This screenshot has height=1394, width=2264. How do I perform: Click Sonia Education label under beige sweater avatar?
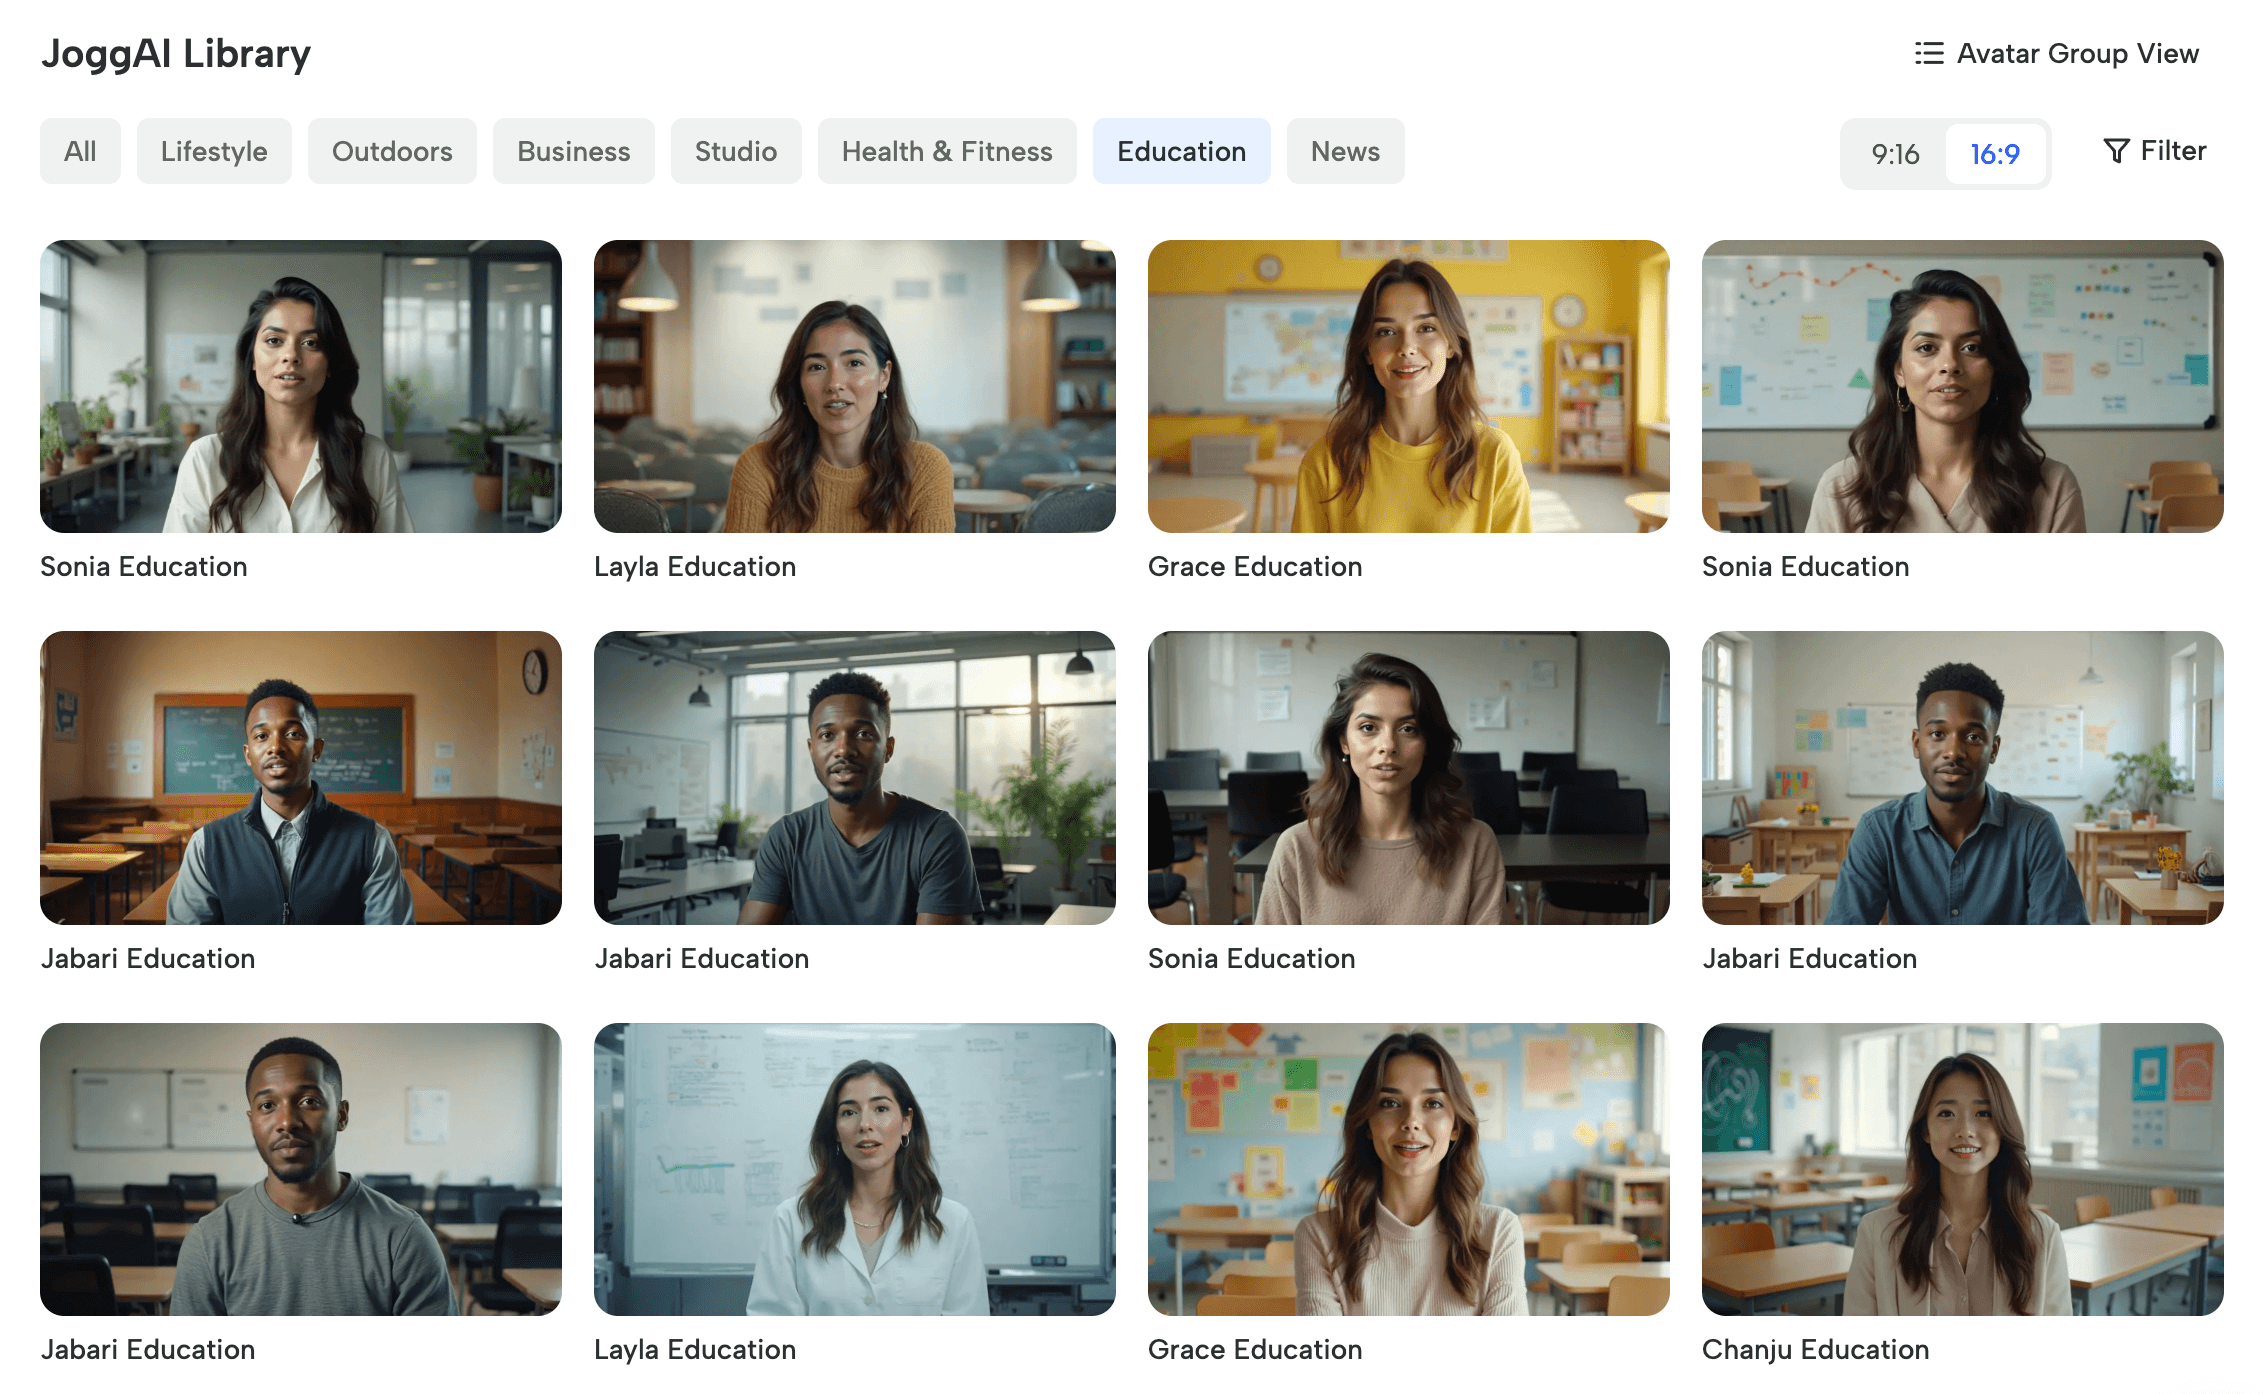click(x=1252, y=959)
